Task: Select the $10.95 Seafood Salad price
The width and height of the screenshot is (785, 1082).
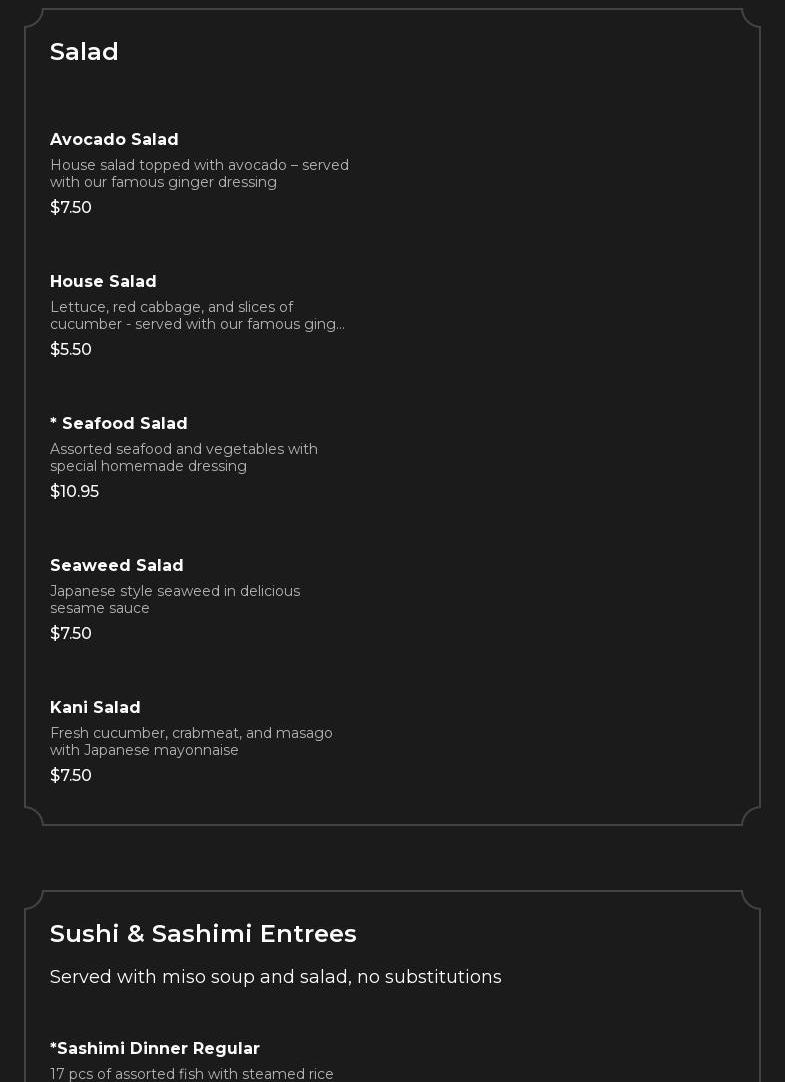Action: tap(75, 492)
